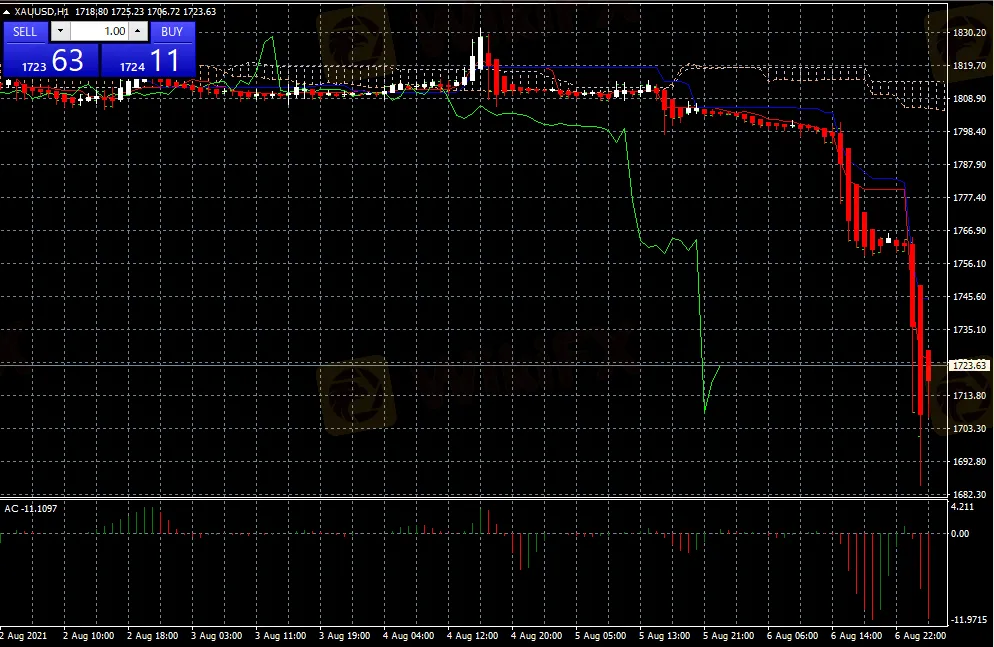994x647 pixels.
Task: Click the 1724 11 buy price tile
Action: pos(149,60)
